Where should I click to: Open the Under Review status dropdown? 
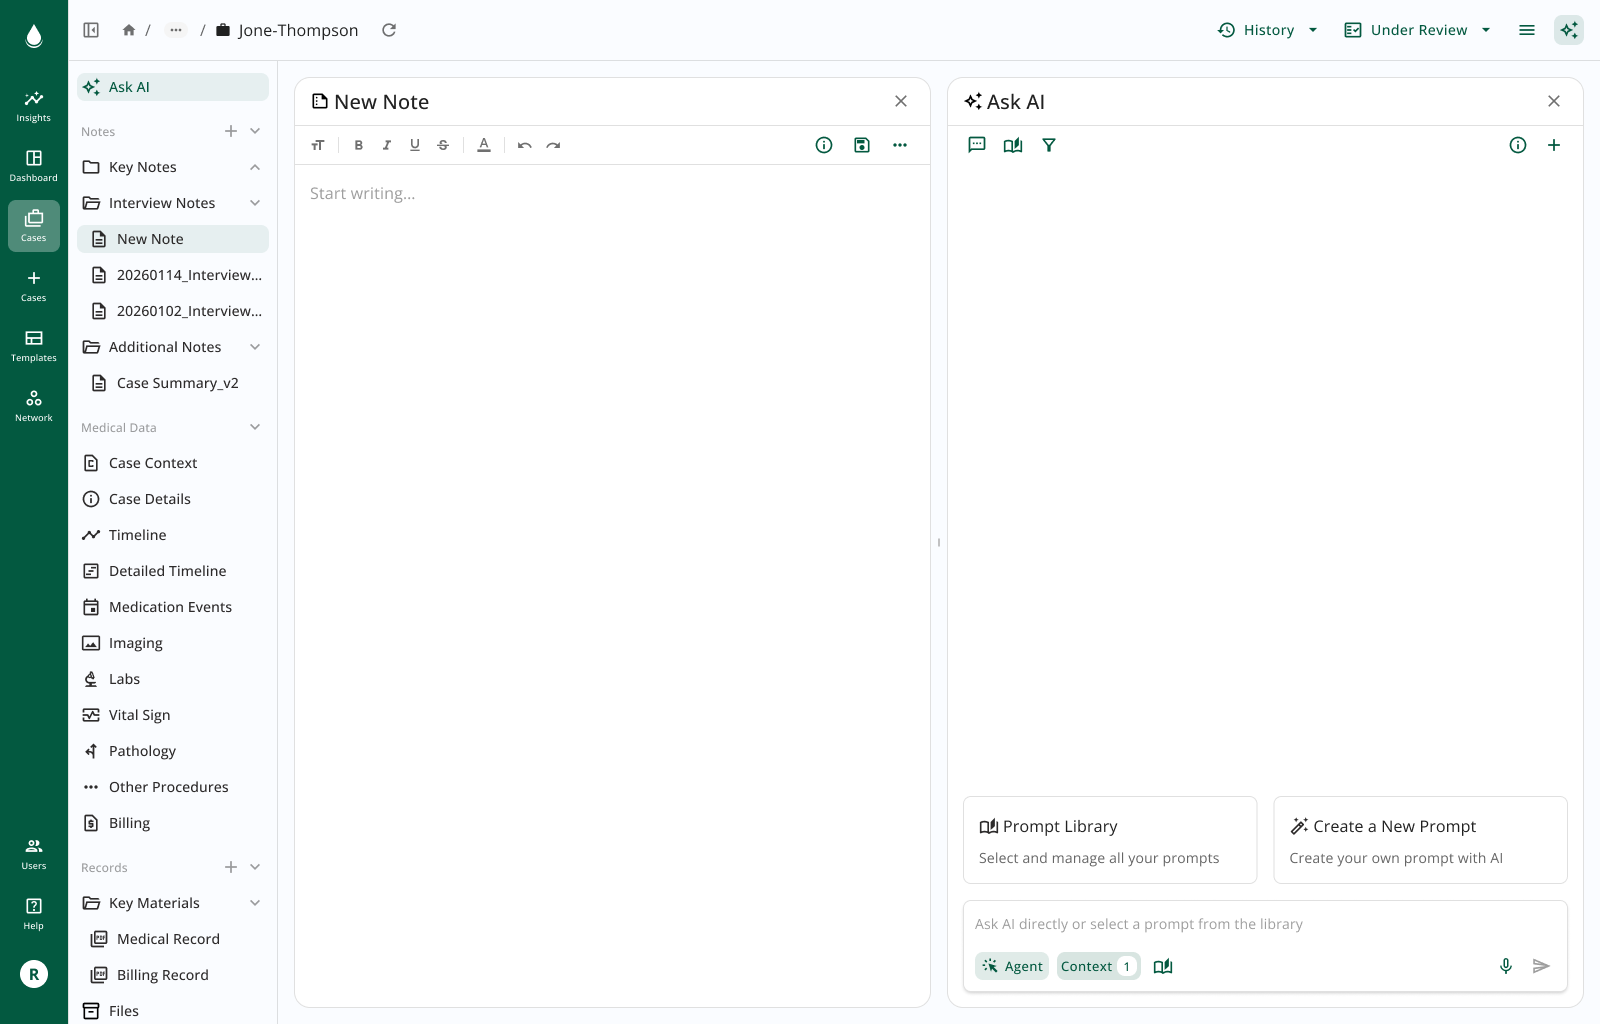pyautogui.click(x=1417, y=29)
